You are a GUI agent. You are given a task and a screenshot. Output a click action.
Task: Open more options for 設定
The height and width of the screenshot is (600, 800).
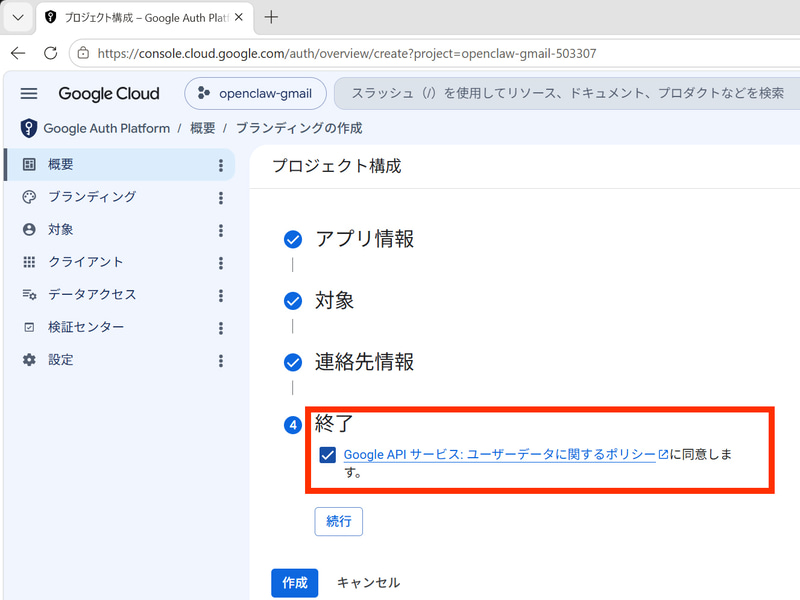pos(221,361)
